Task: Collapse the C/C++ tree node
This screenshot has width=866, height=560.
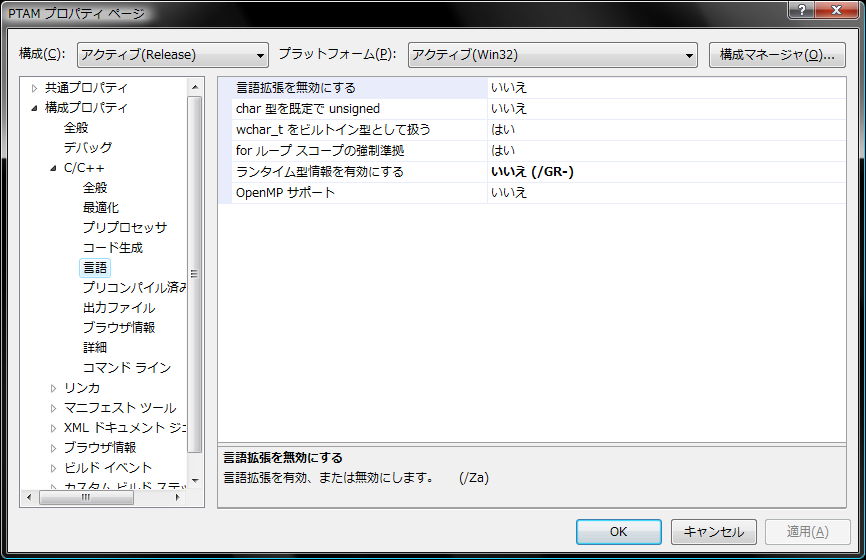Action: [x=54, y=168]
